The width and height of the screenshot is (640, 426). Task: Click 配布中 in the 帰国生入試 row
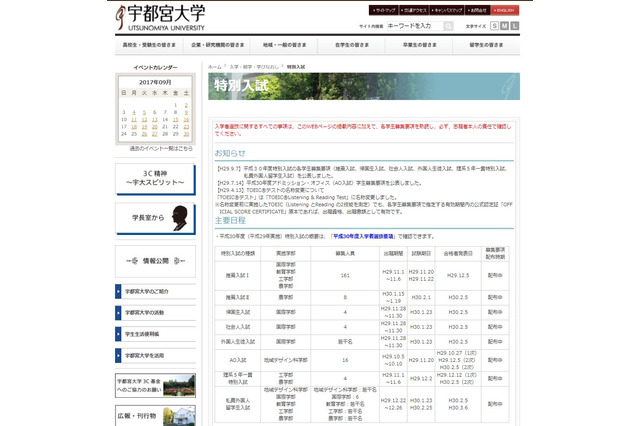pos(495,312)
